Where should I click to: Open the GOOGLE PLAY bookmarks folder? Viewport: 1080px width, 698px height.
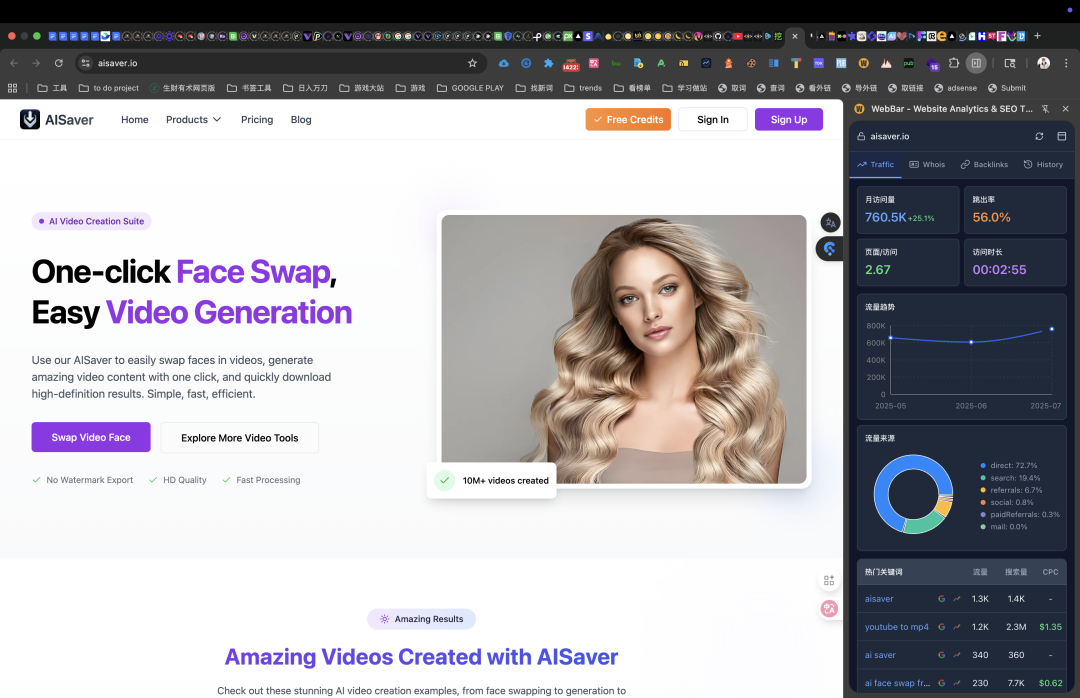tap(470, 88)
